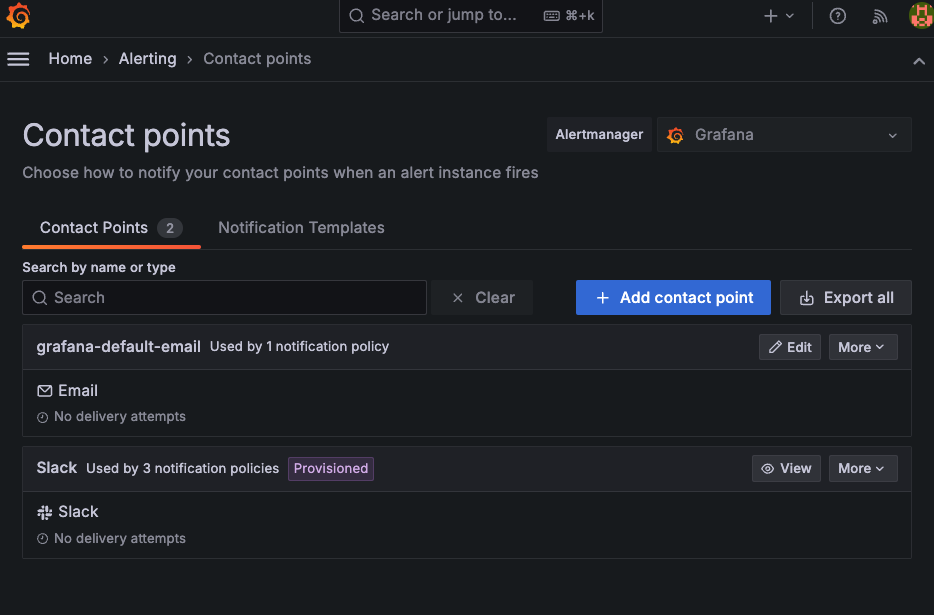Click the Contact Points count badge 2
Viewport: 934px width, 615px height.
[170, 228]
